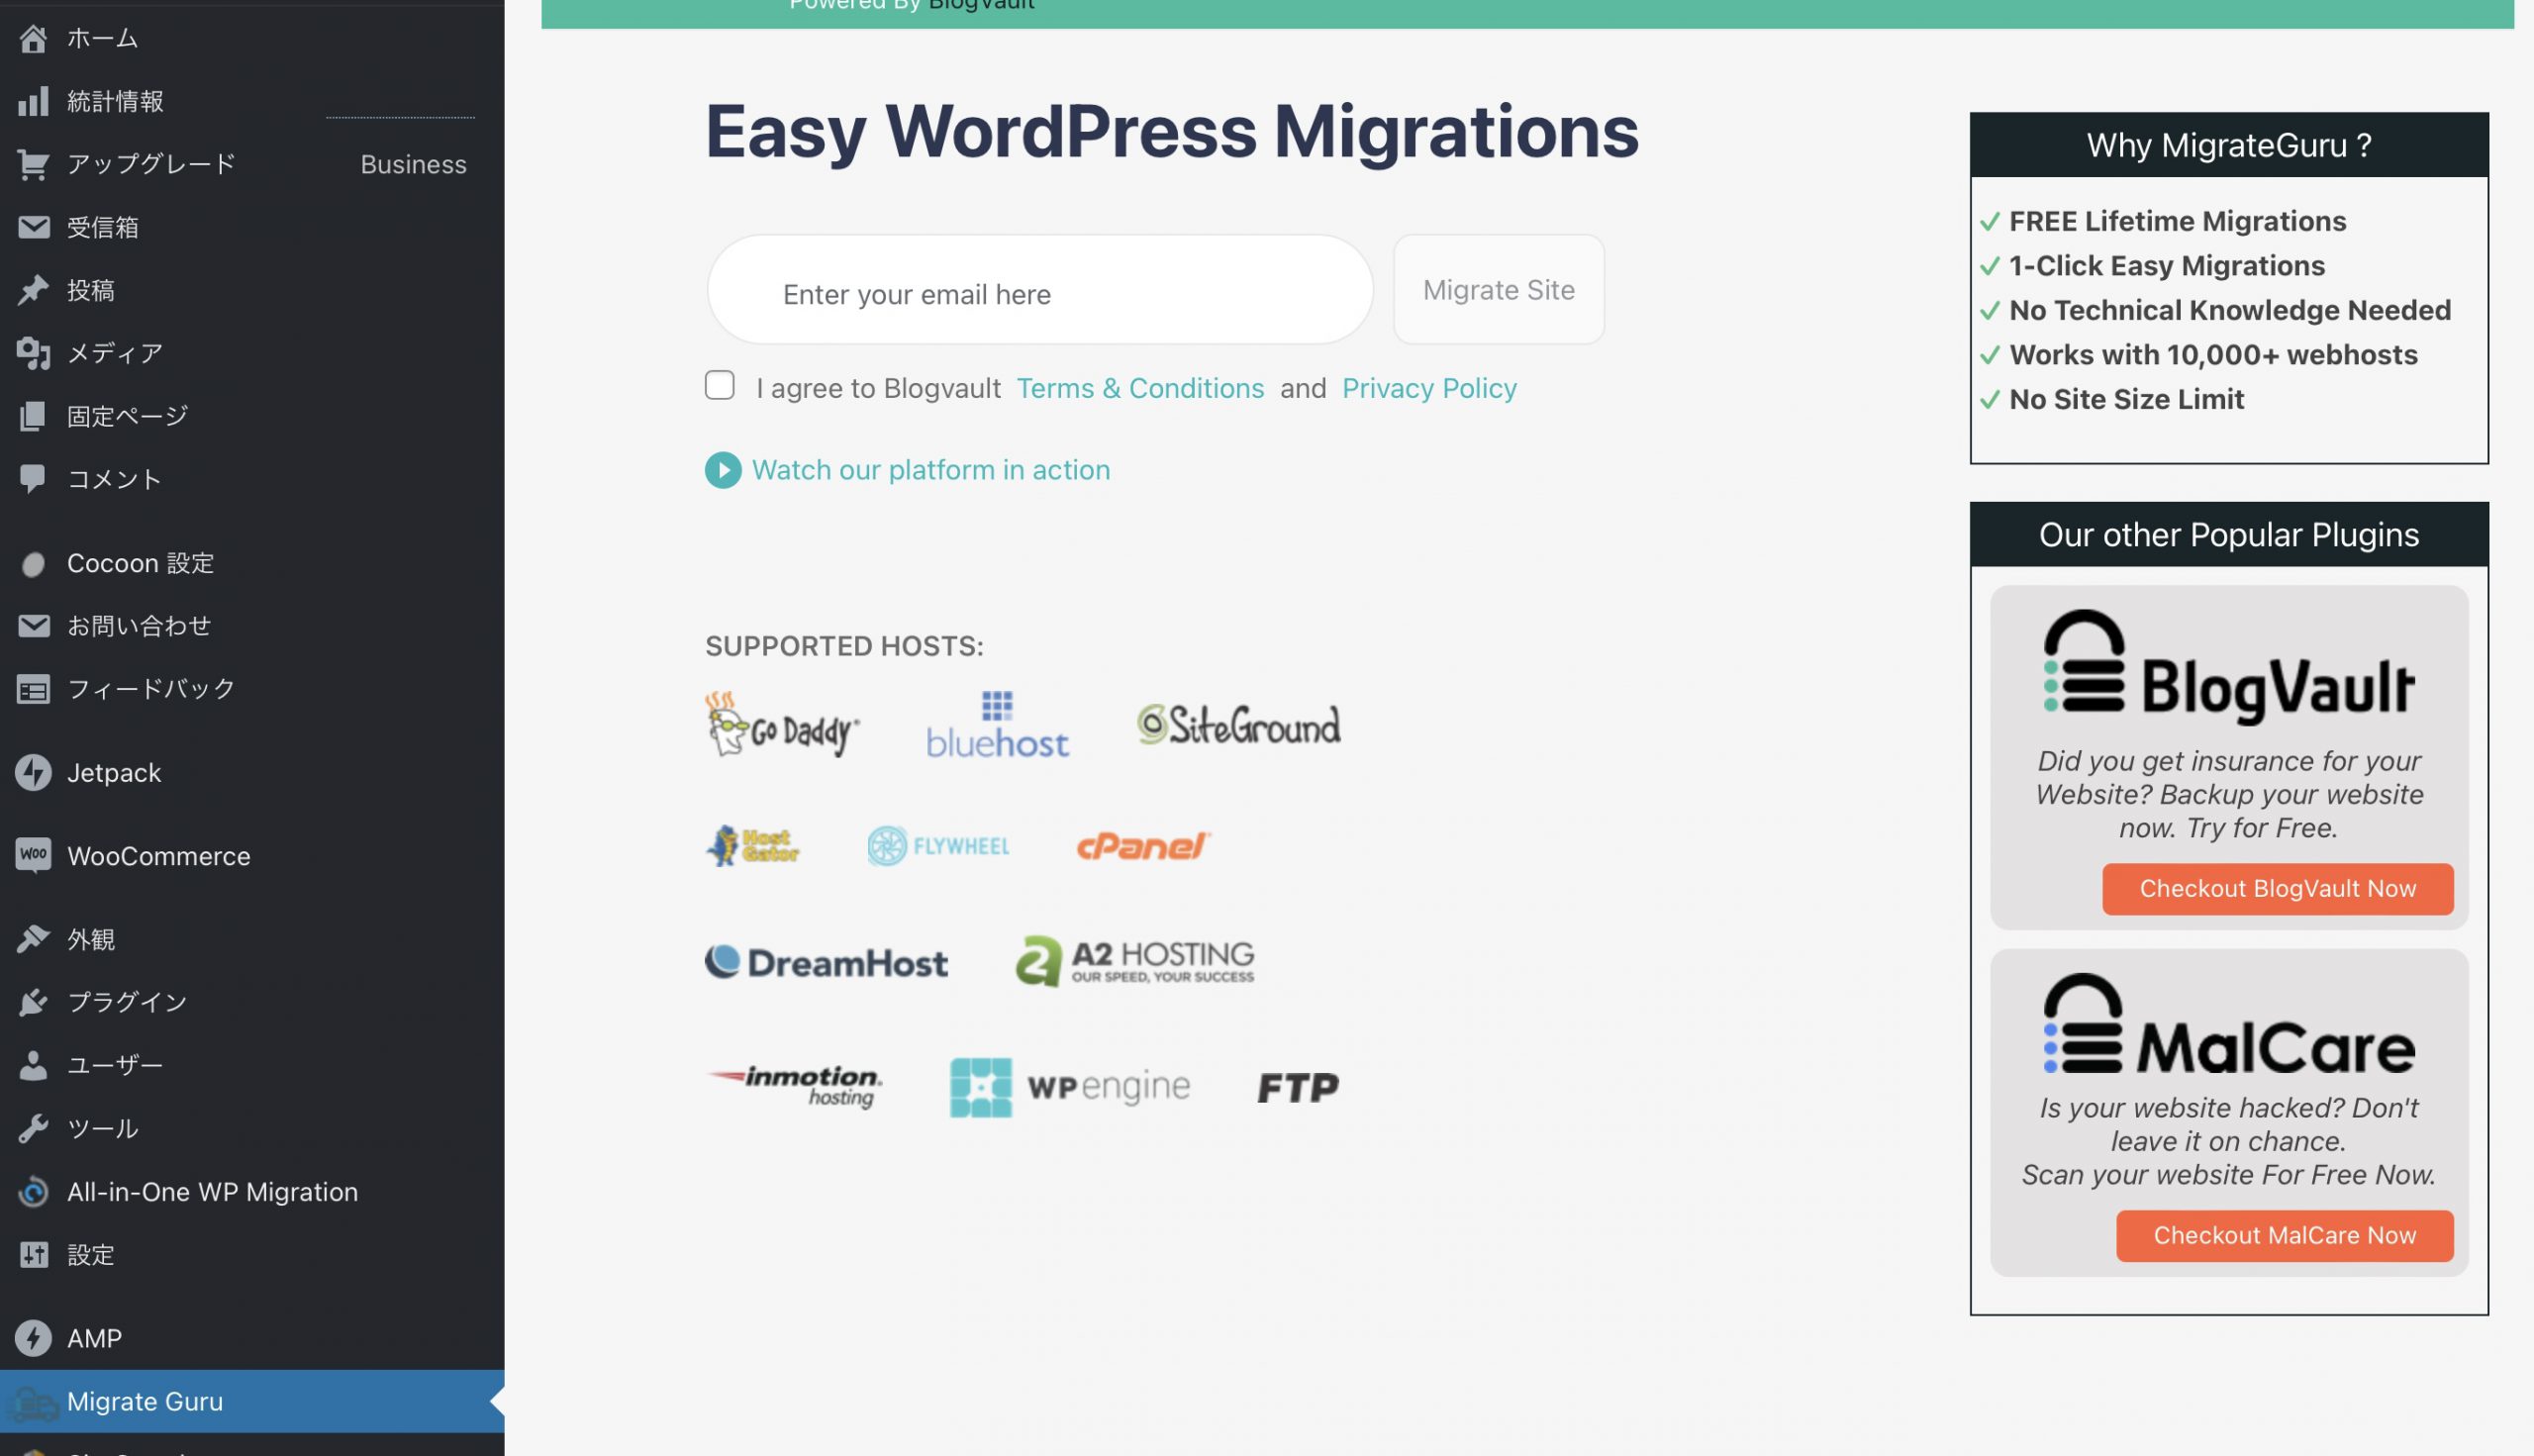The image size is (2534, 1456).
Task: Click Checkout BlogVault Now button
Action: point(2277,888)
